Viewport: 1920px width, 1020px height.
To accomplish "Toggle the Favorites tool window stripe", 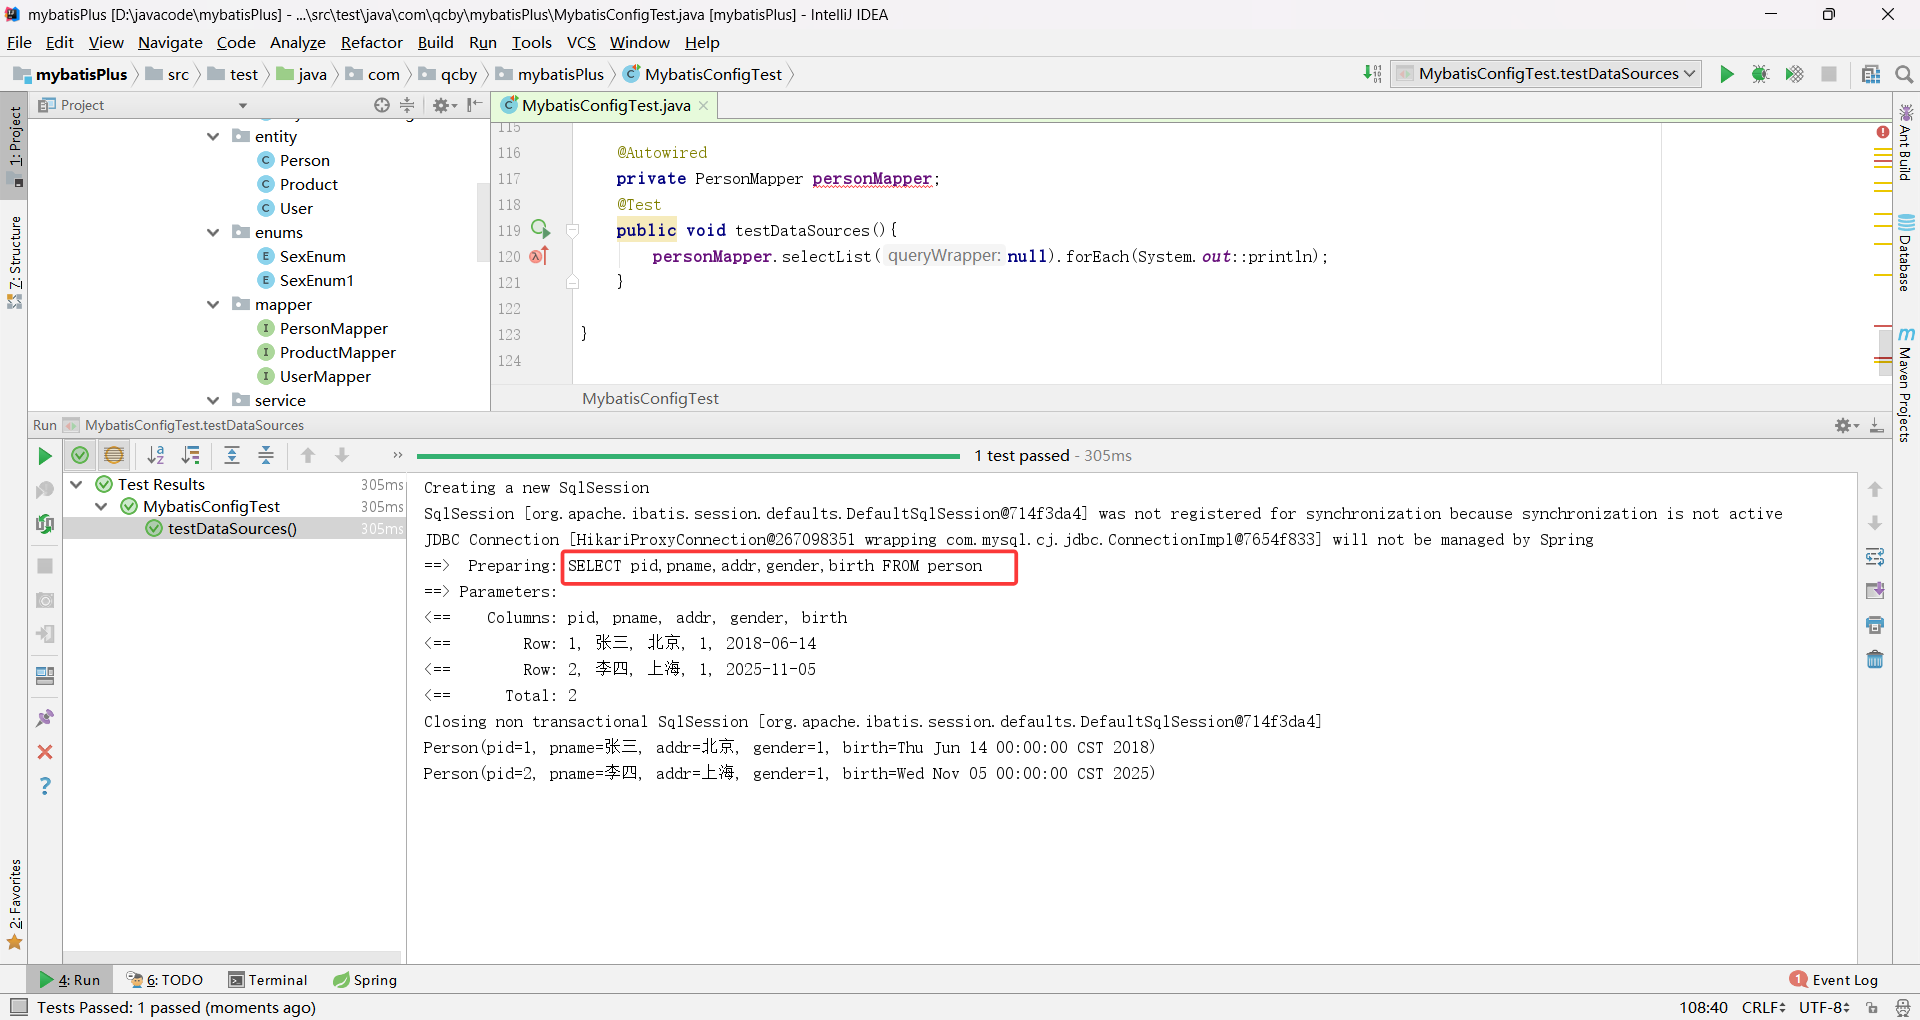I will click(14, 905).
